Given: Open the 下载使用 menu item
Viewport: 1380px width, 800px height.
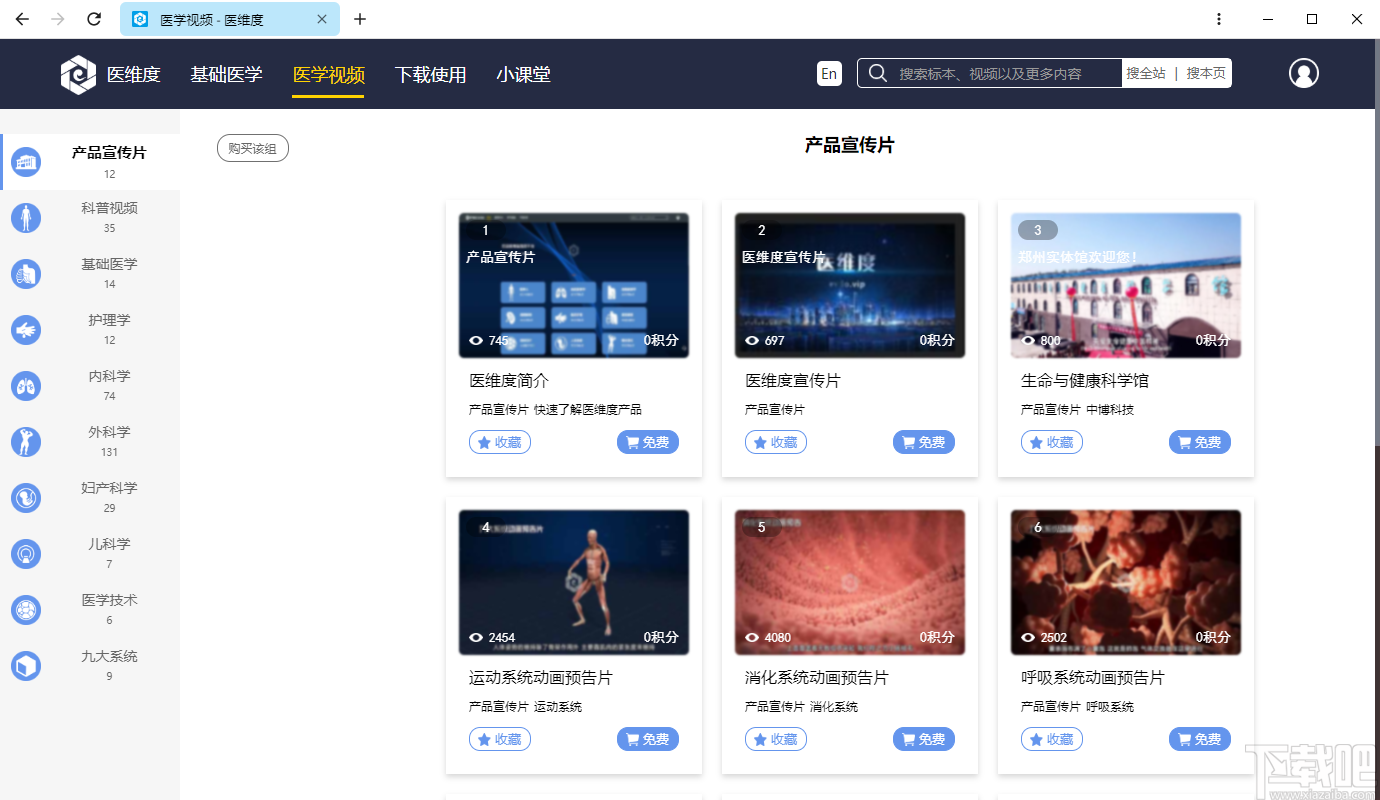Looking at the screenshot, I should point(431,73).
